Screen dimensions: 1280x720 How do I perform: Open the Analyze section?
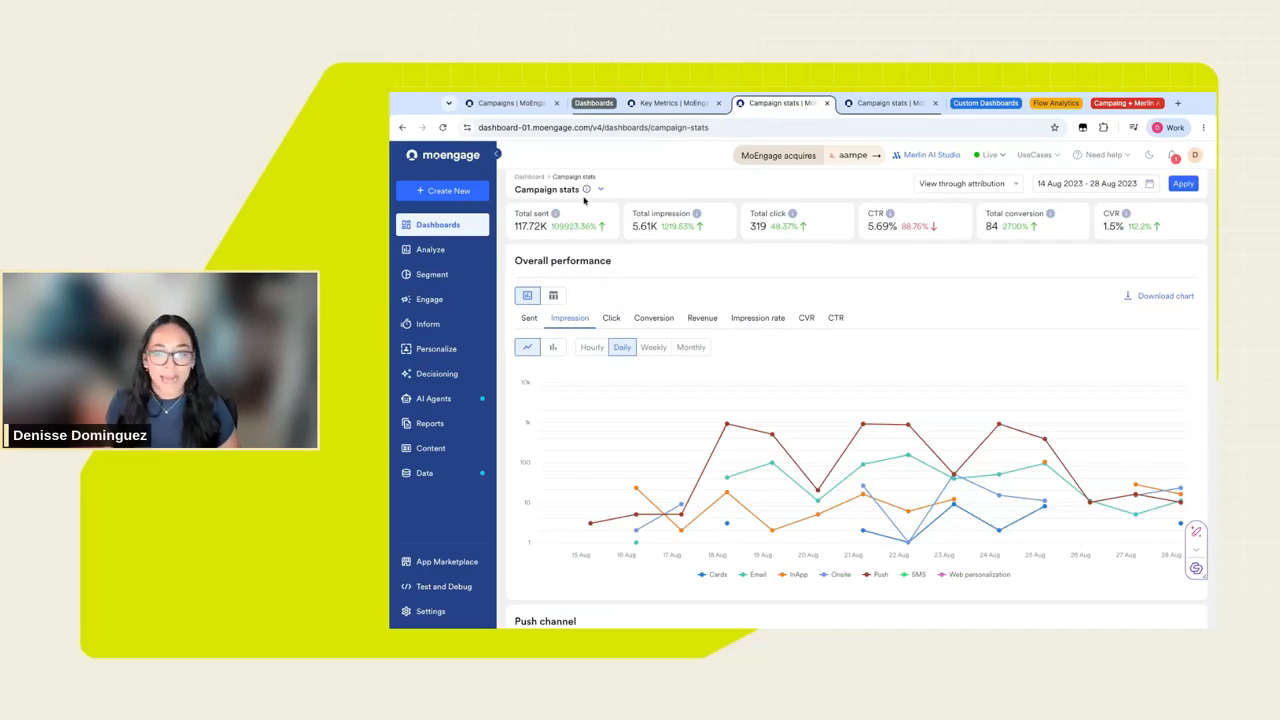pos(430,250)
